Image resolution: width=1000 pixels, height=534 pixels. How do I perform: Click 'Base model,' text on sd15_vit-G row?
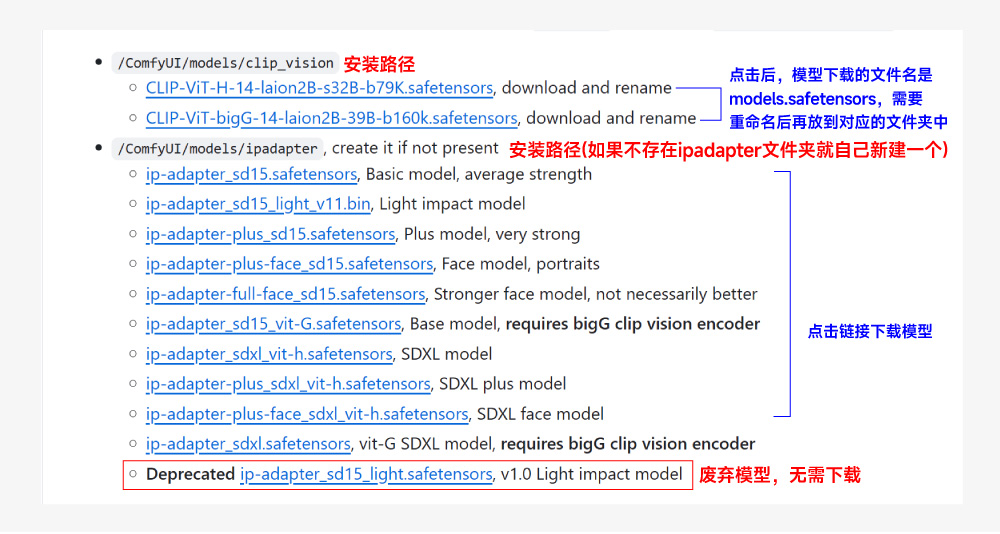tap(454, 324)
